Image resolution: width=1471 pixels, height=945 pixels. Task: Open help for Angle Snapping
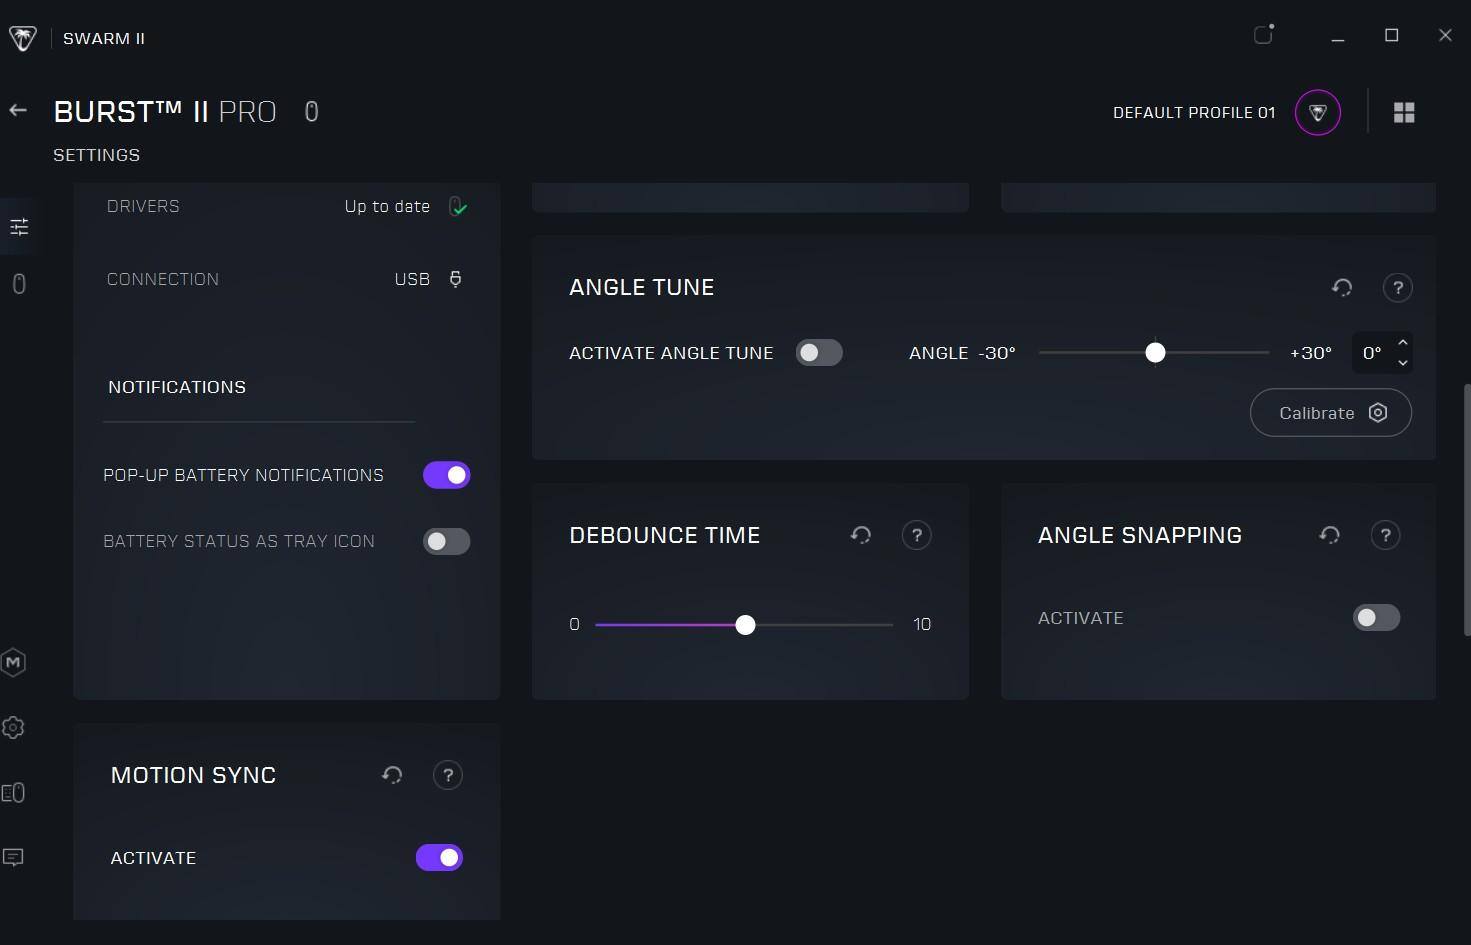pyautogui.click(x=1385, y=535)
